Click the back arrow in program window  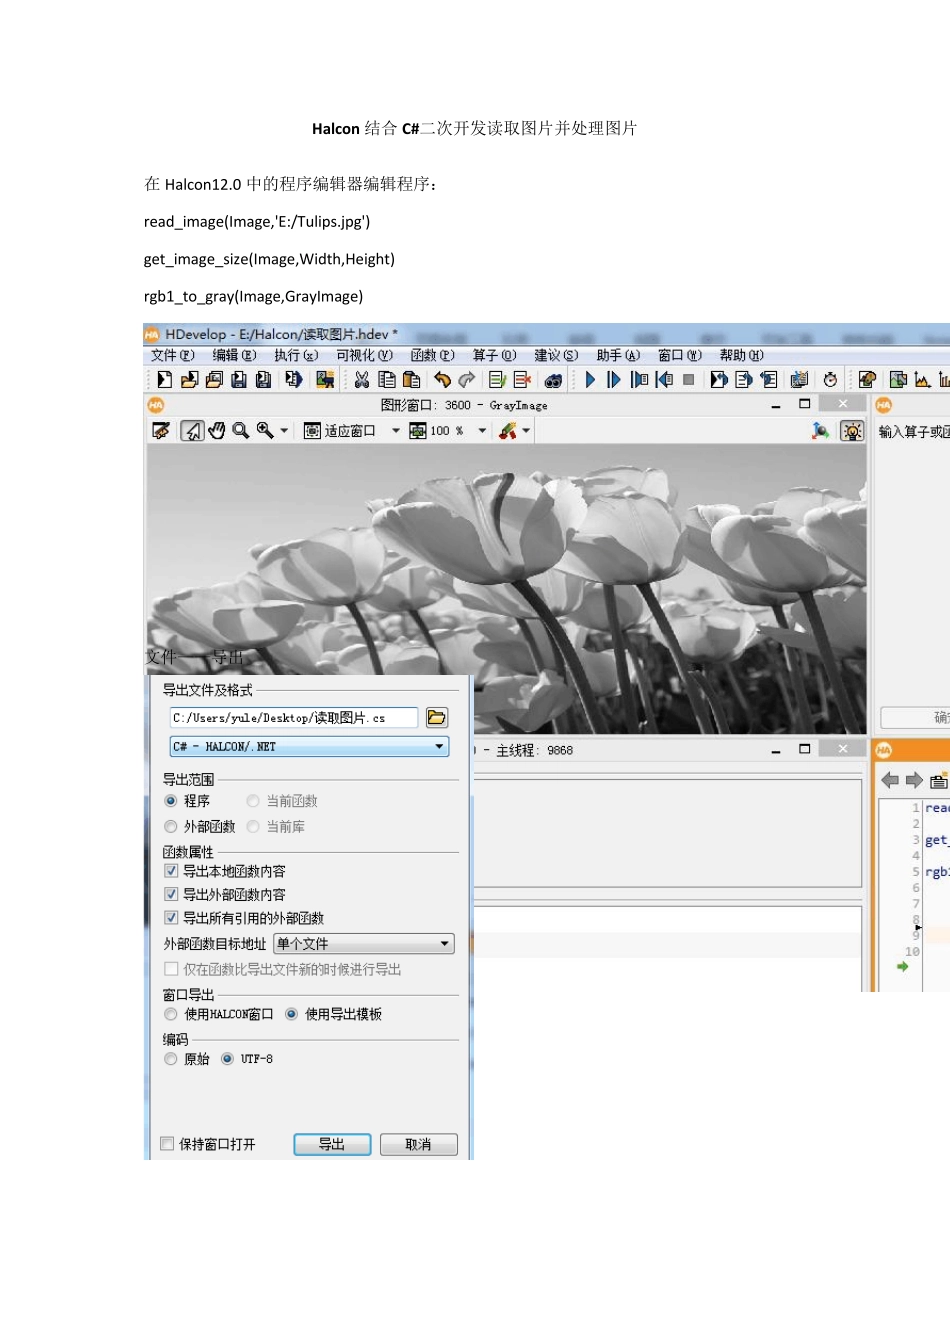[x=890, y=780]
